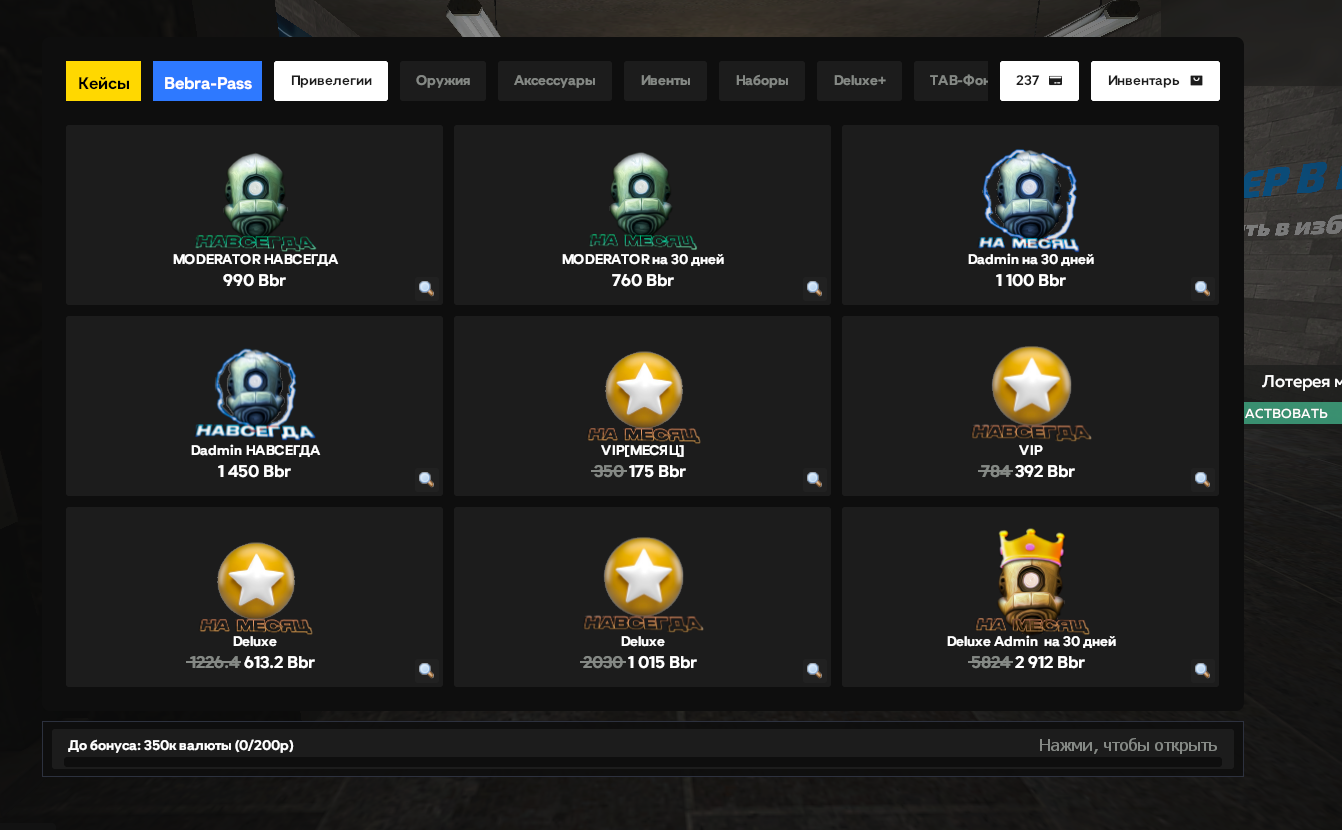Preview Deluxe Admin на 30 дней magnifier
1342x830 pixels.
1202,670
